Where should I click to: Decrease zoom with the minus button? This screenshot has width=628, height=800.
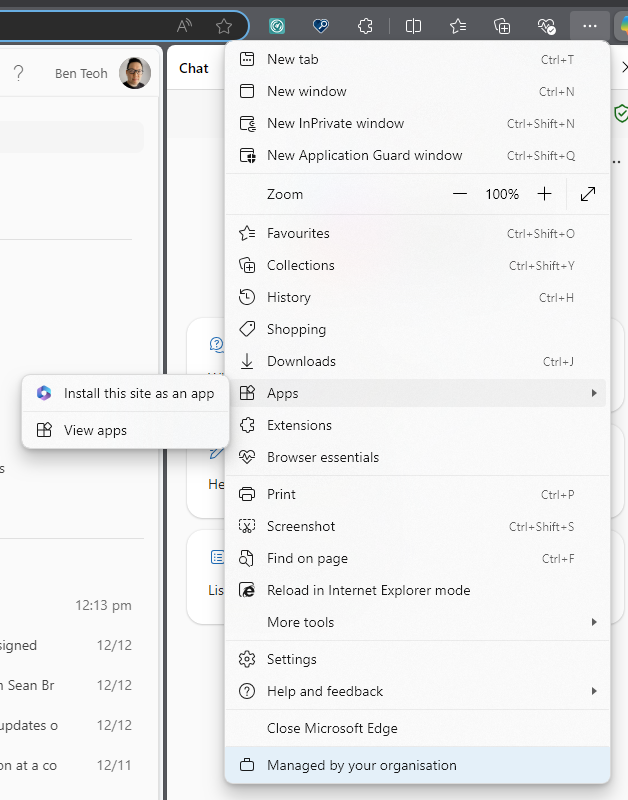pos(460,194)
